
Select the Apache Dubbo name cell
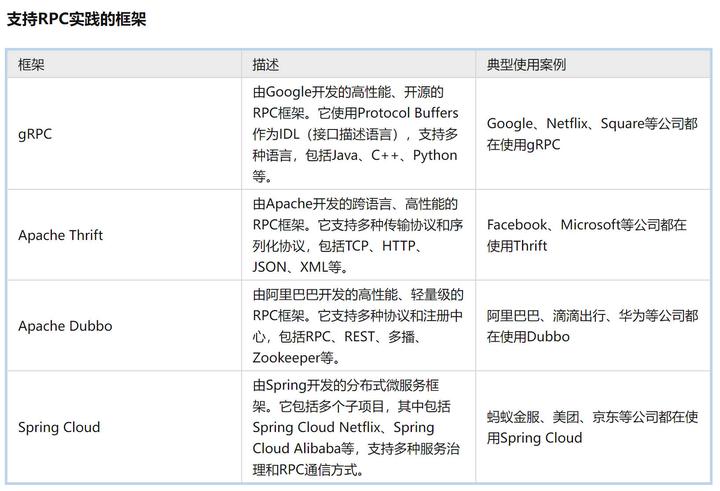(65, 326)
